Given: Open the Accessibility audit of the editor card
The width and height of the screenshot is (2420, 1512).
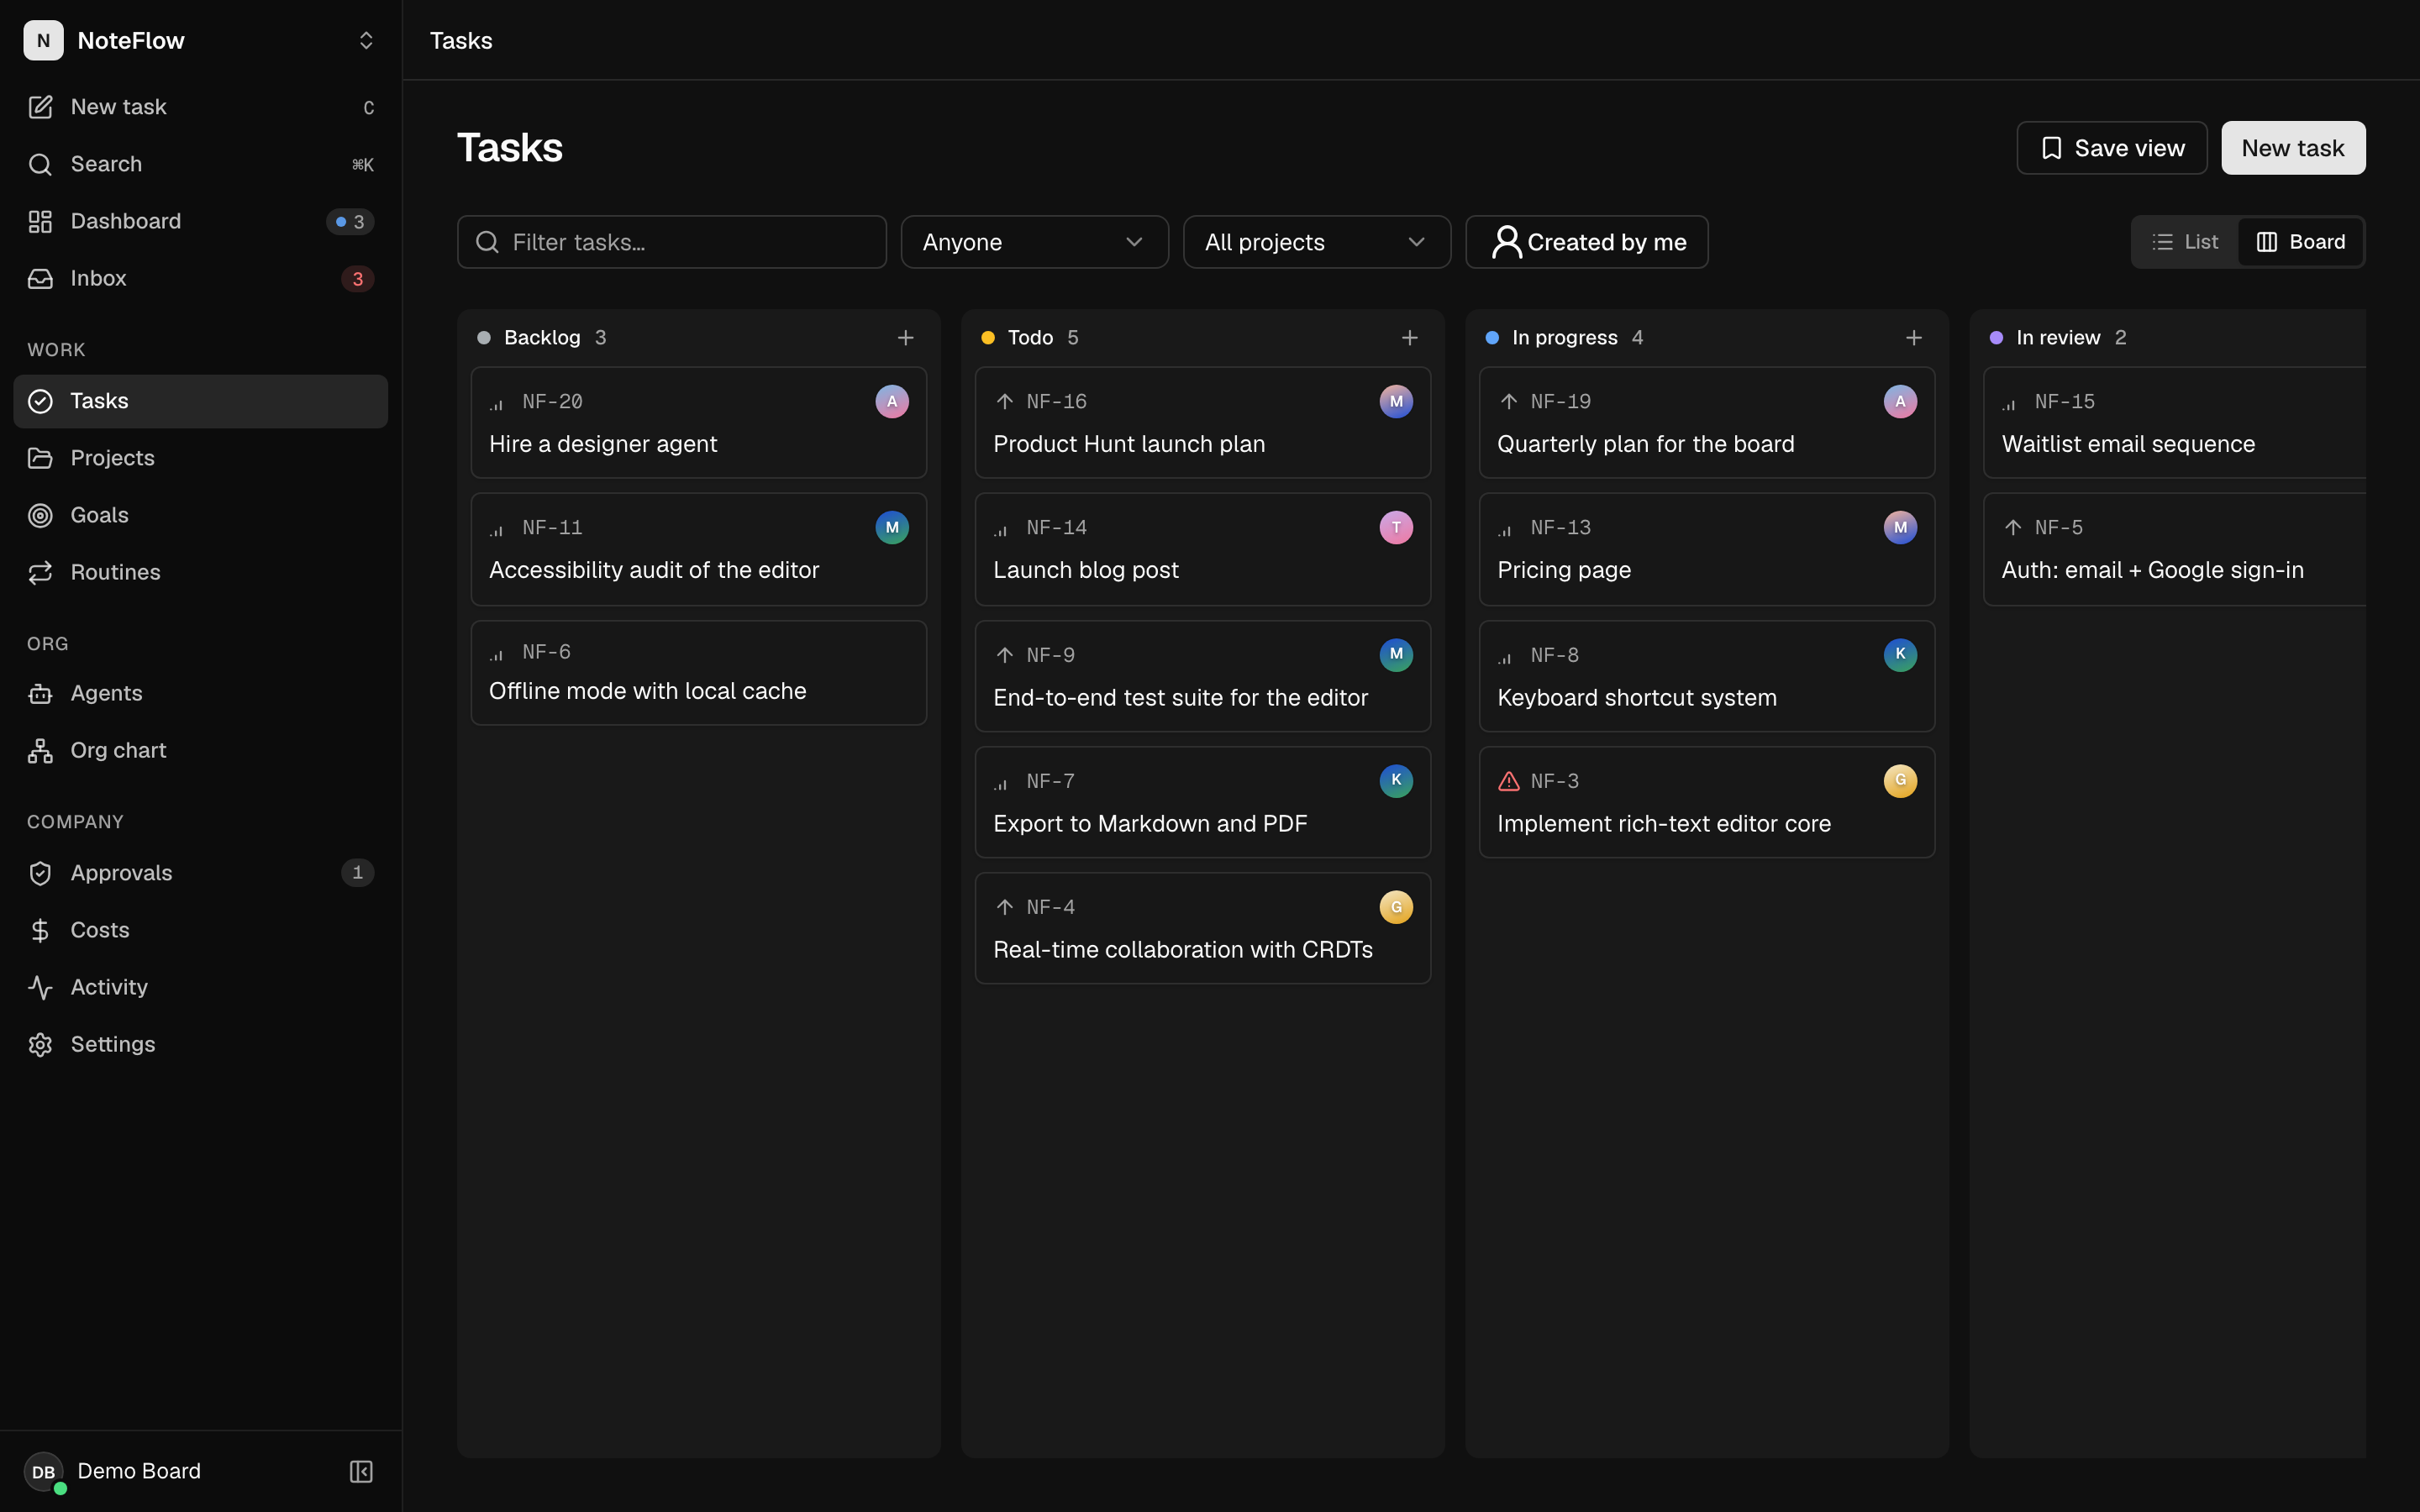Looking at the screenshot, I should 698,549.
